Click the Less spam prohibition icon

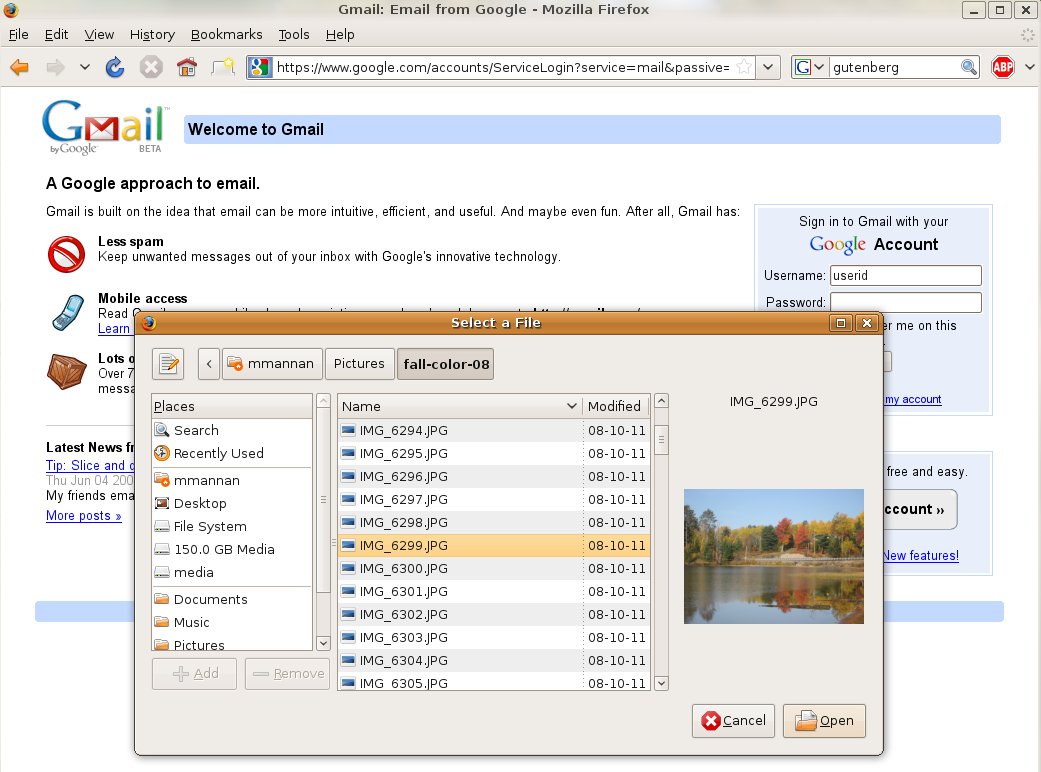66,254
